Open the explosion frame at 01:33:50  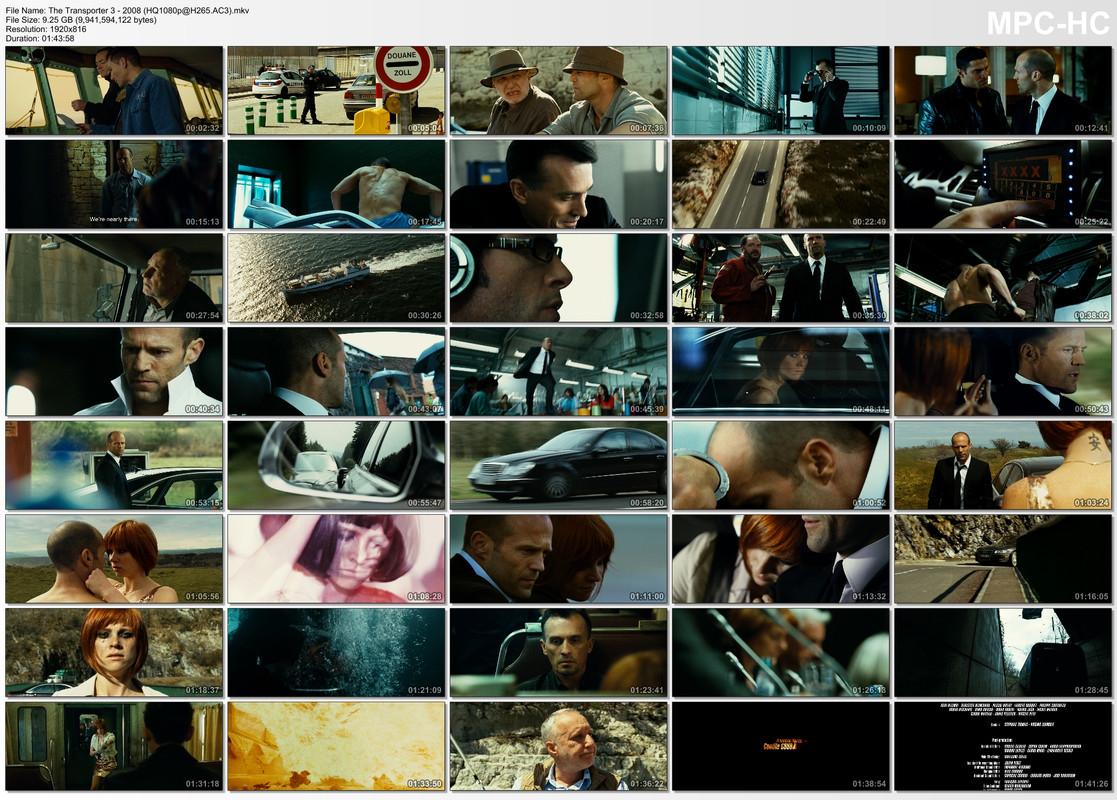pos(336,746)
